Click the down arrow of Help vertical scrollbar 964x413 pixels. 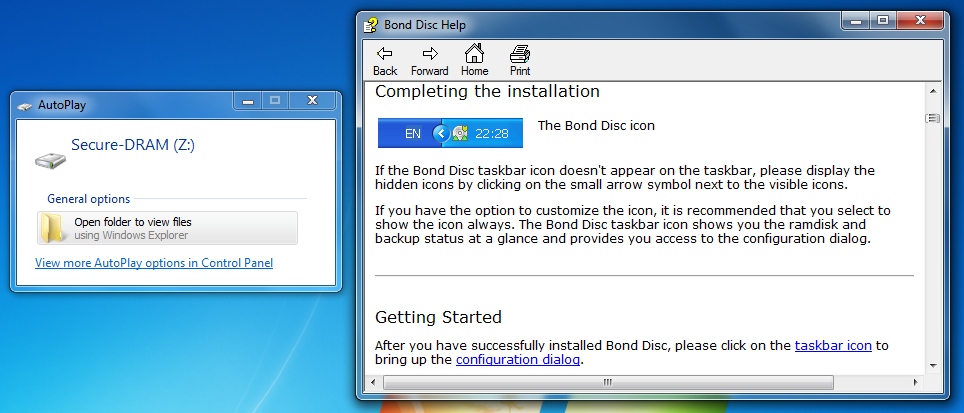[x=933, y=366]
